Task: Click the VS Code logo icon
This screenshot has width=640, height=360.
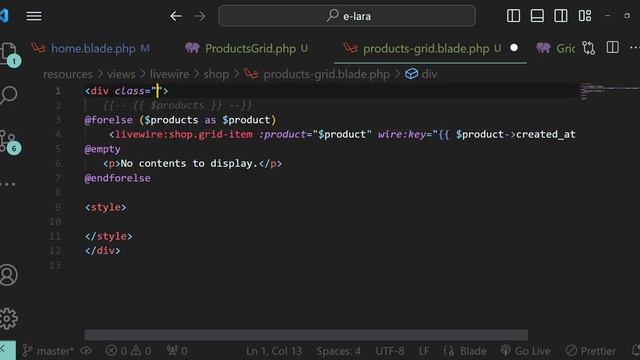Action: (4, 16)
